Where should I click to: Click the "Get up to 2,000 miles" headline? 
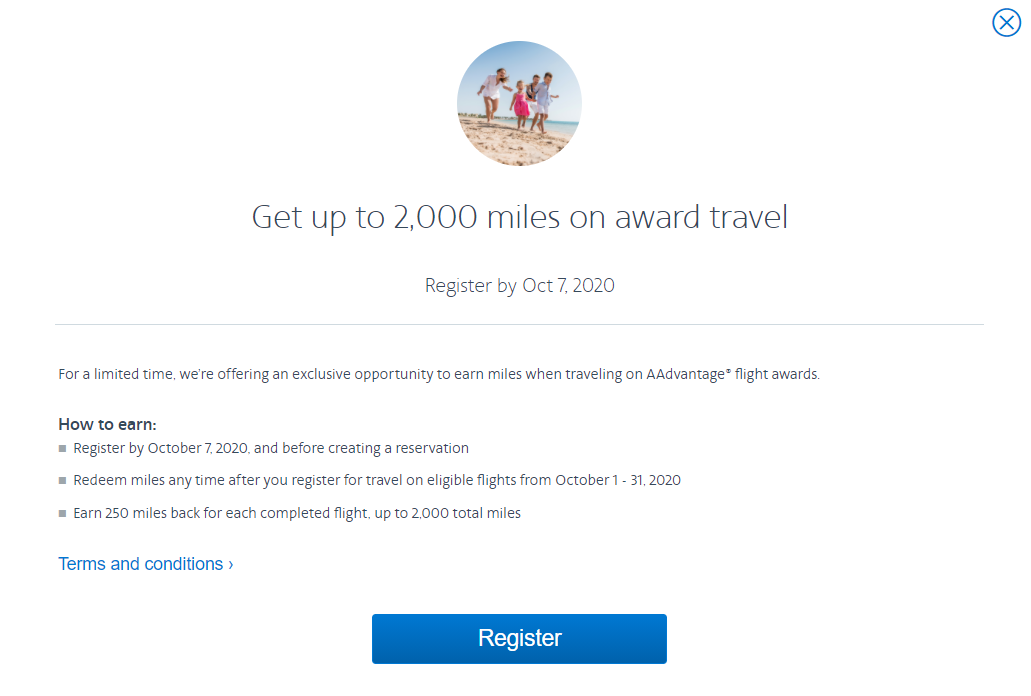click(519, 217)
